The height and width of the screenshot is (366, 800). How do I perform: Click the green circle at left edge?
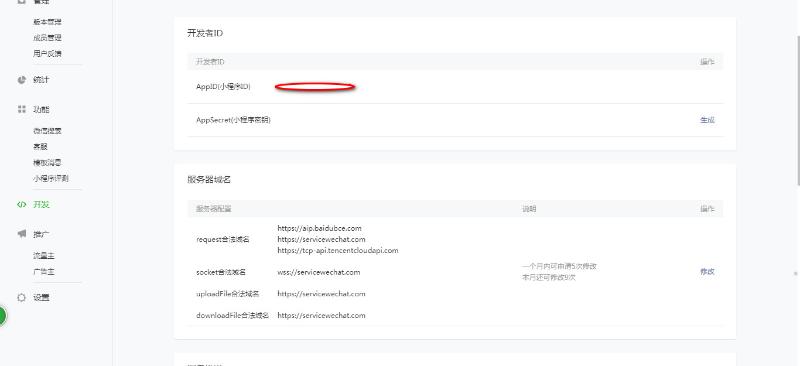(2, 316)
